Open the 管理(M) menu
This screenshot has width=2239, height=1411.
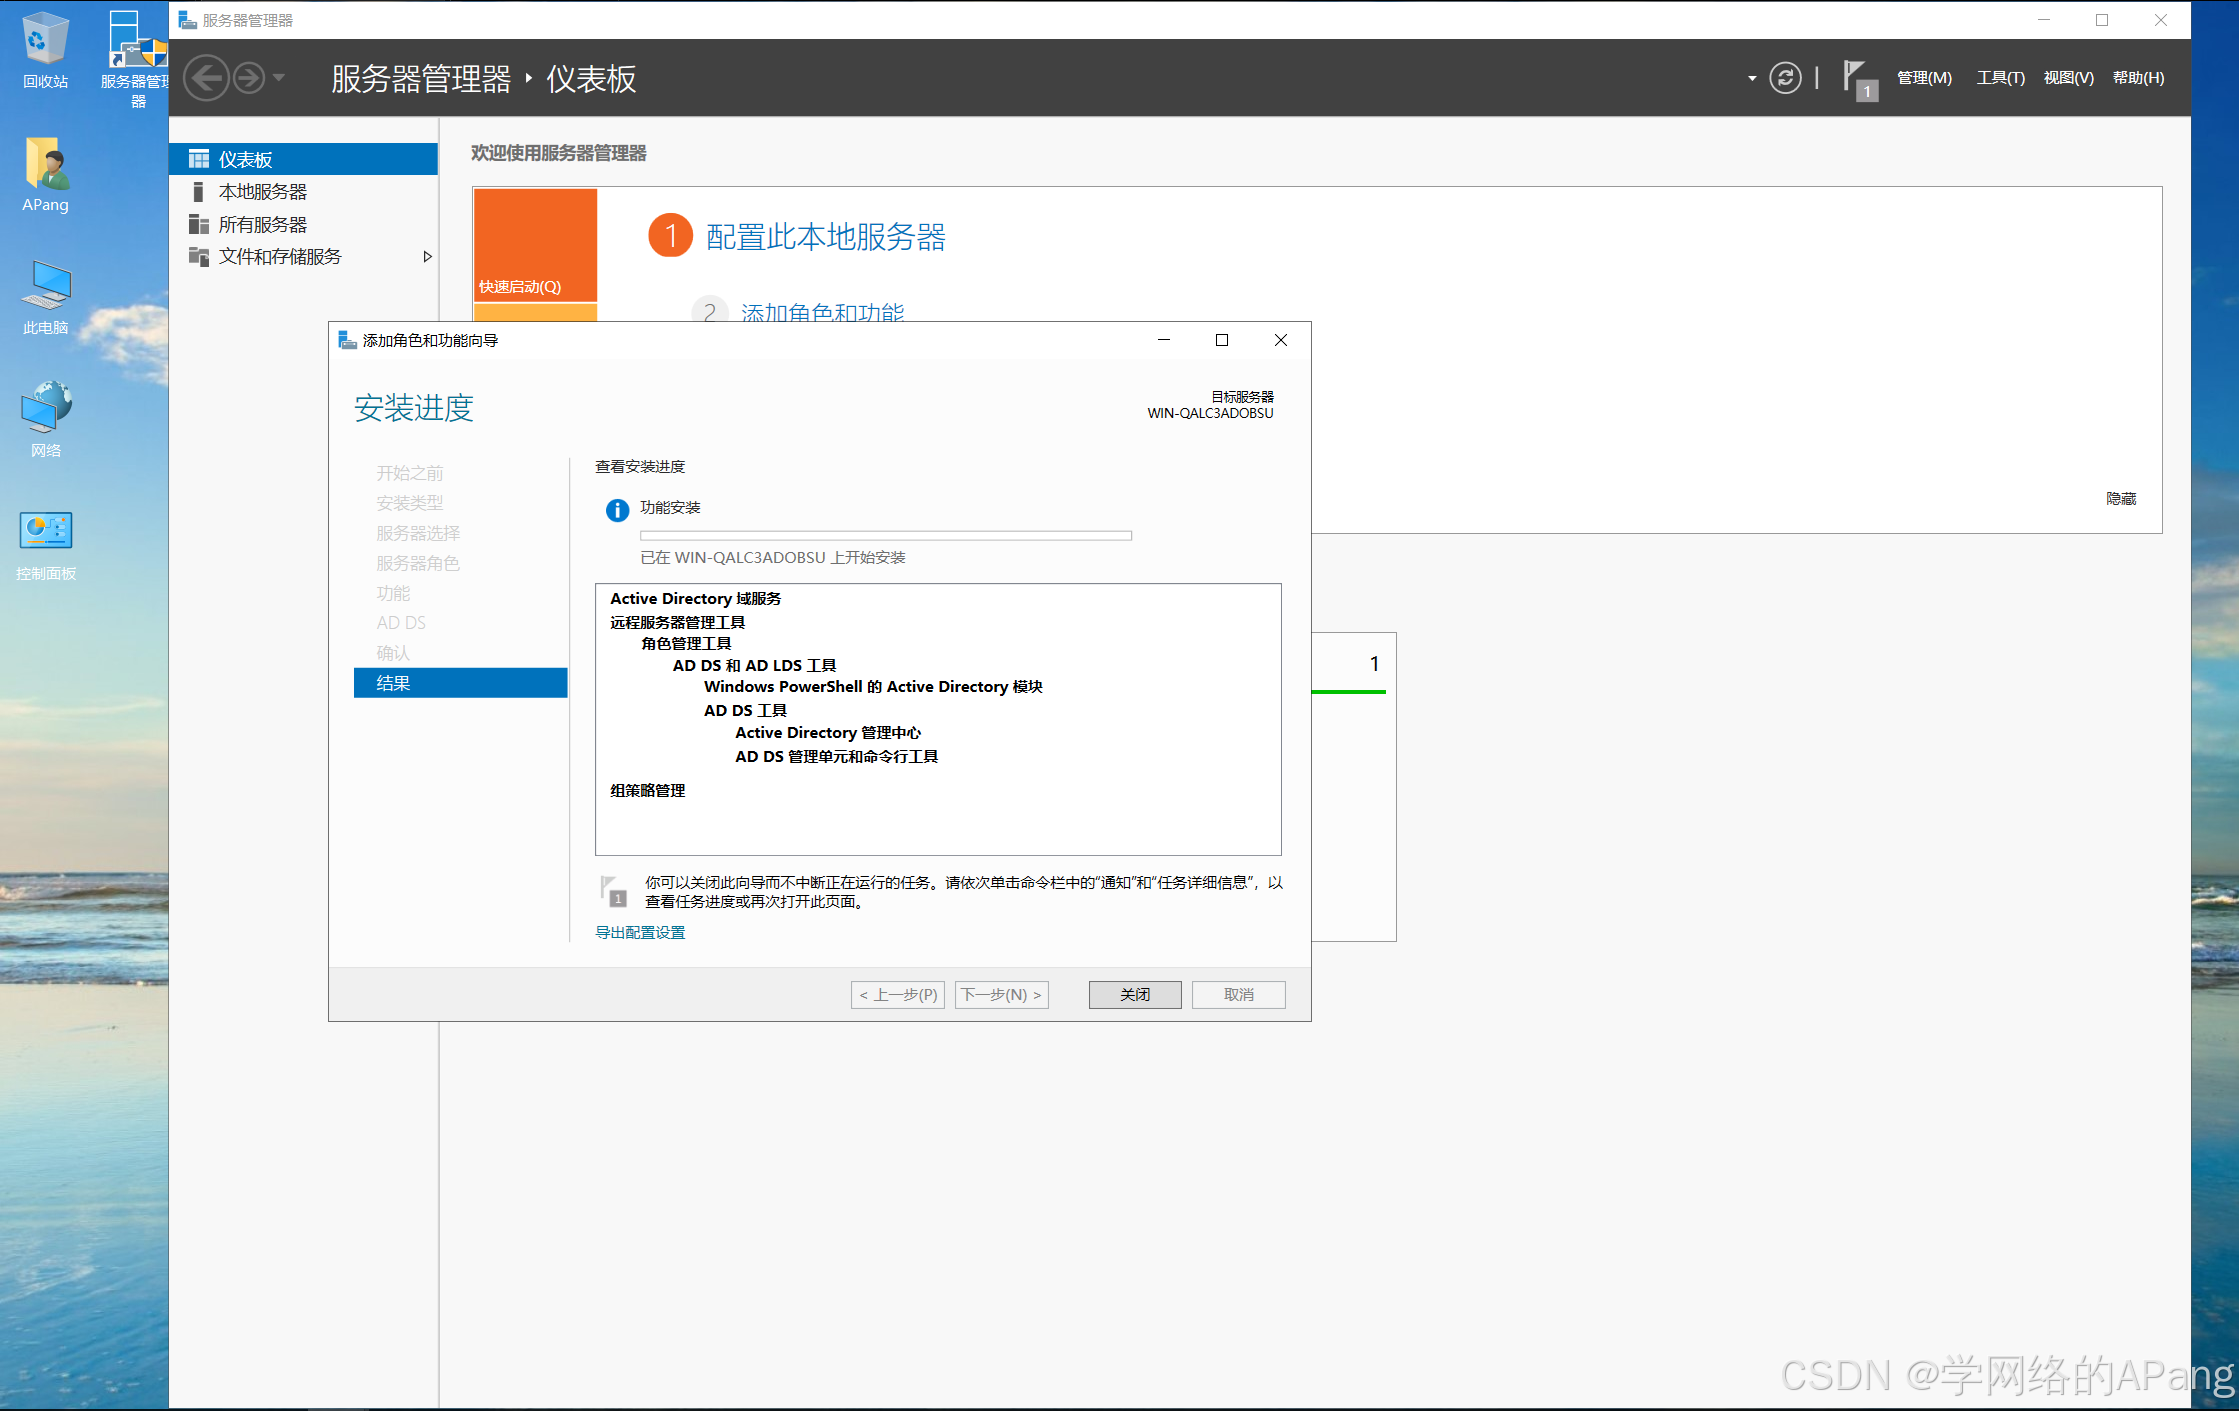[x=1924, y=78]
